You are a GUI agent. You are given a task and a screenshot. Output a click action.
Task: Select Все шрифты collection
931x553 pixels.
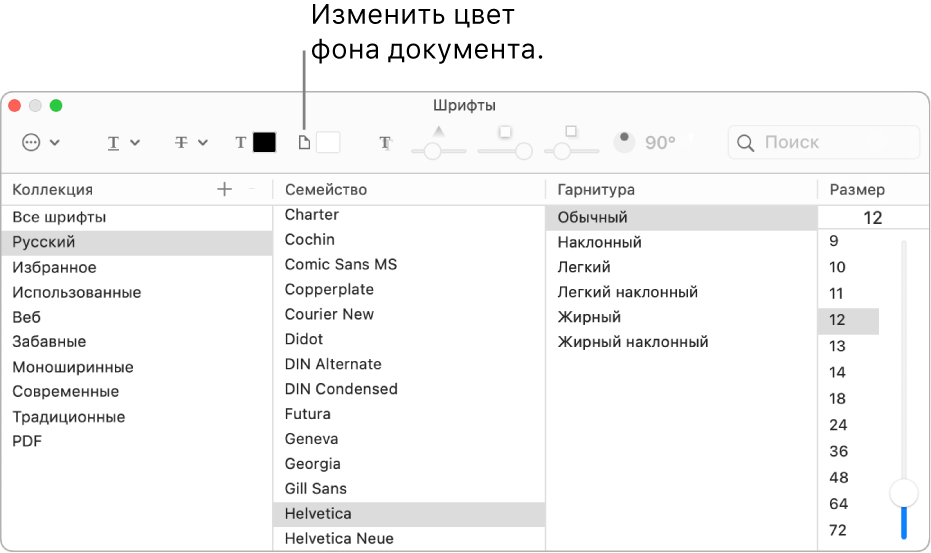137,217
